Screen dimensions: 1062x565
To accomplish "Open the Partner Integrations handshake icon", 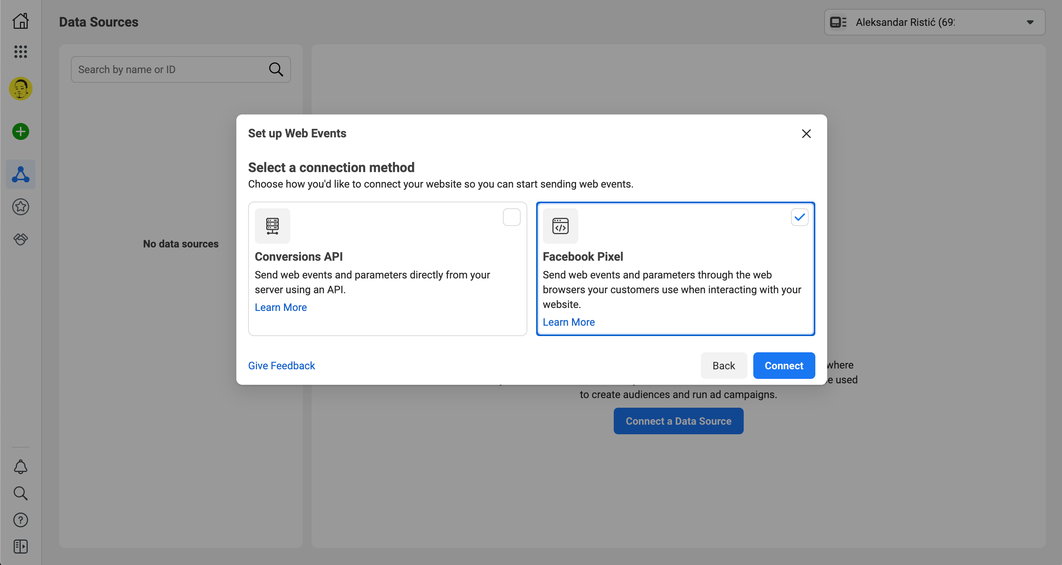I will pos(20,239).
